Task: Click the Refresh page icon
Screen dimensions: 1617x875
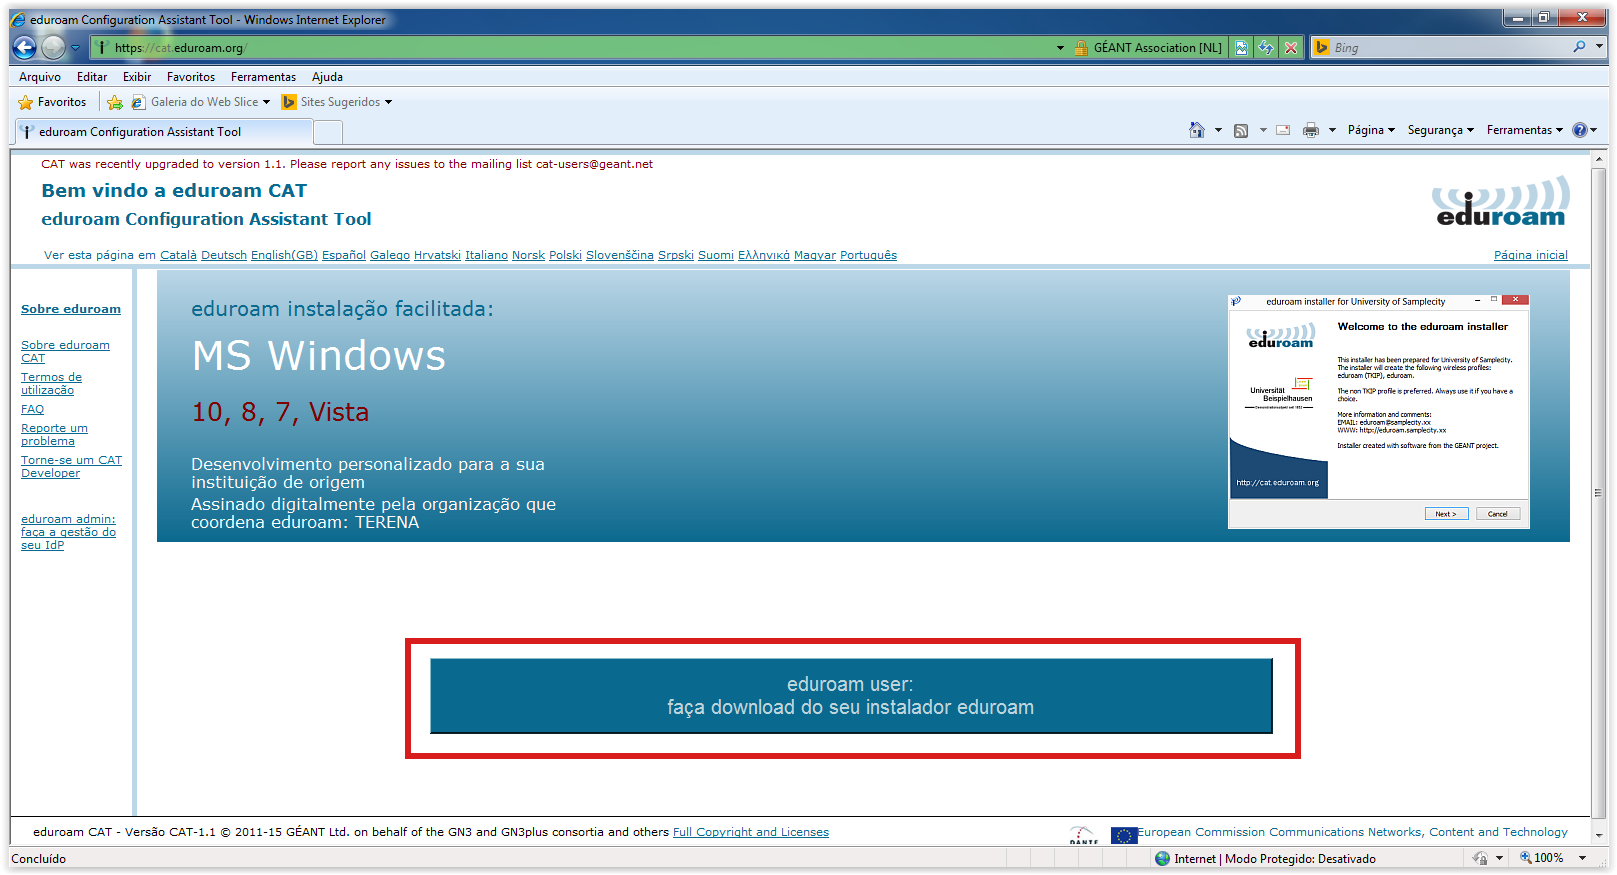Action: [x=1266, y=47]
